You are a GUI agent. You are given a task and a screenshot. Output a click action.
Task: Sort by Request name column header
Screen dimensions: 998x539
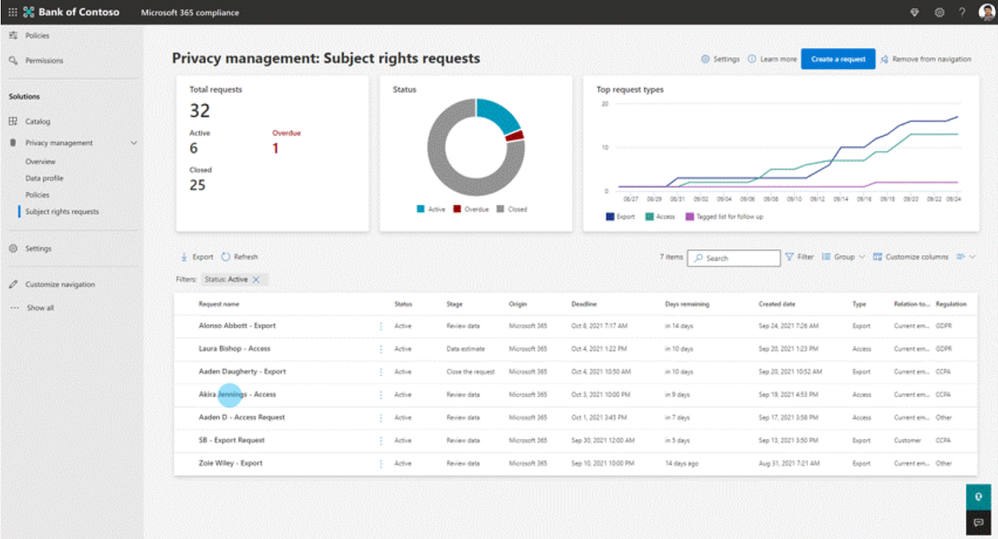pos(219,304)
